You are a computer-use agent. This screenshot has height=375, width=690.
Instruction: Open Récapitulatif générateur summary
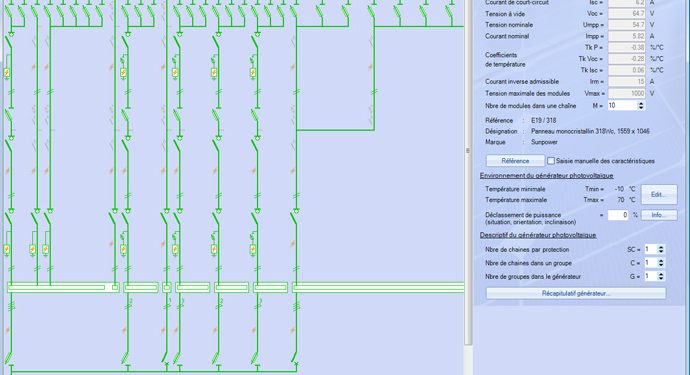click(x=576, y=293)
